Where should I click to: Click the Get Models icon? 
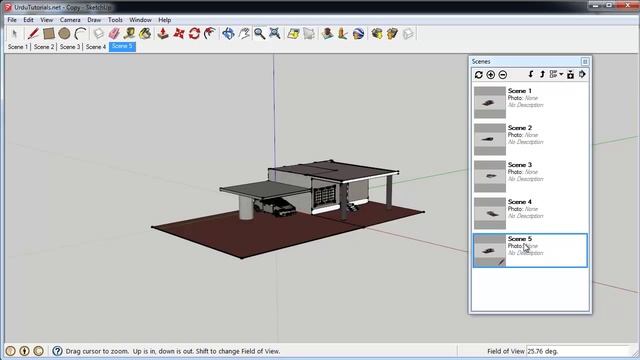click(376, 34)
